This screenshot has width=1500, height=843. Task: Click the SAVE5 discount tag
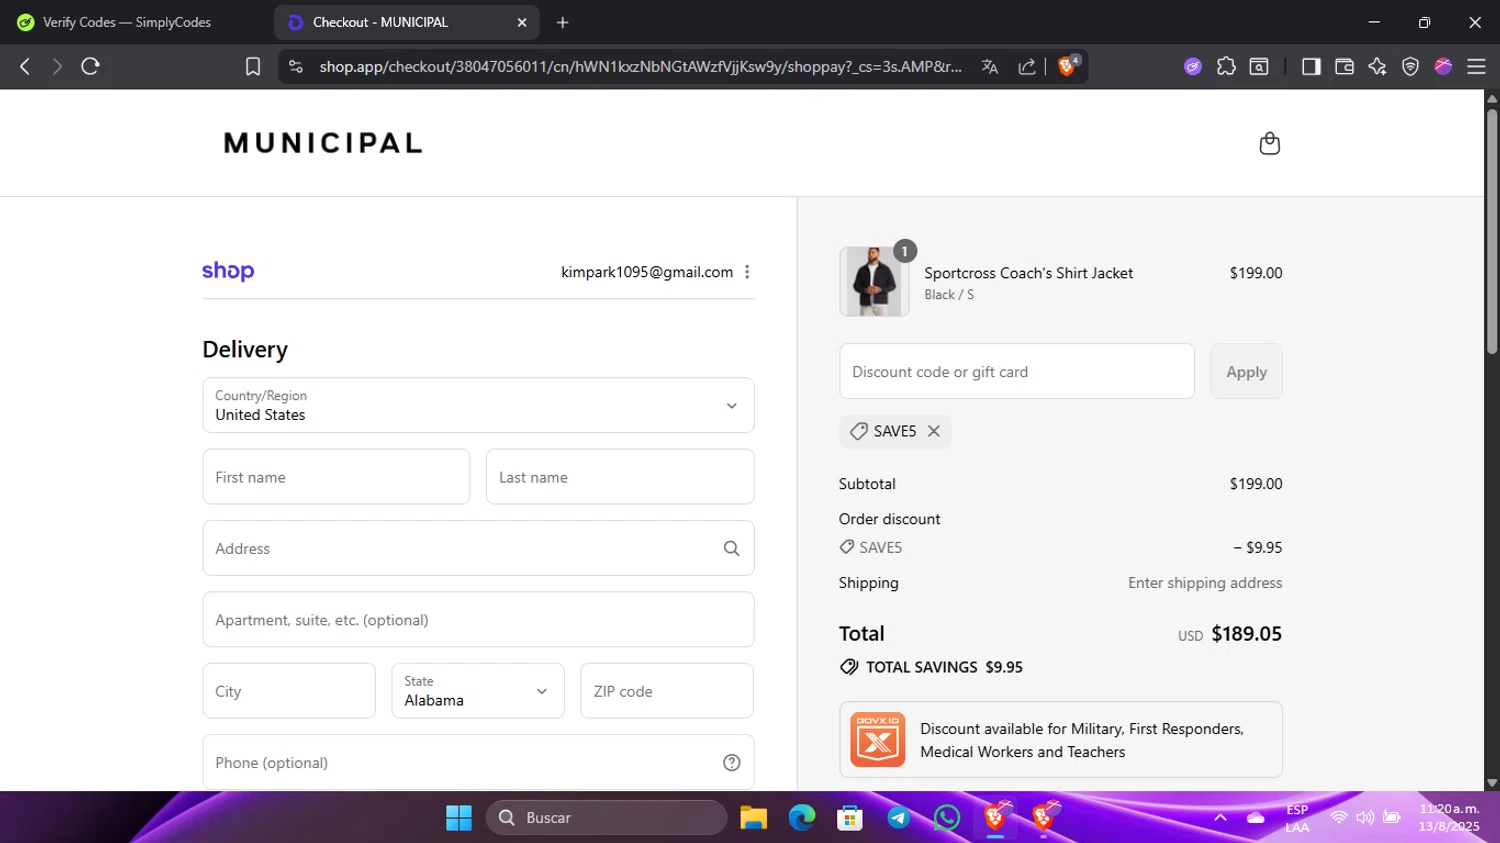[x=895, y=431]
